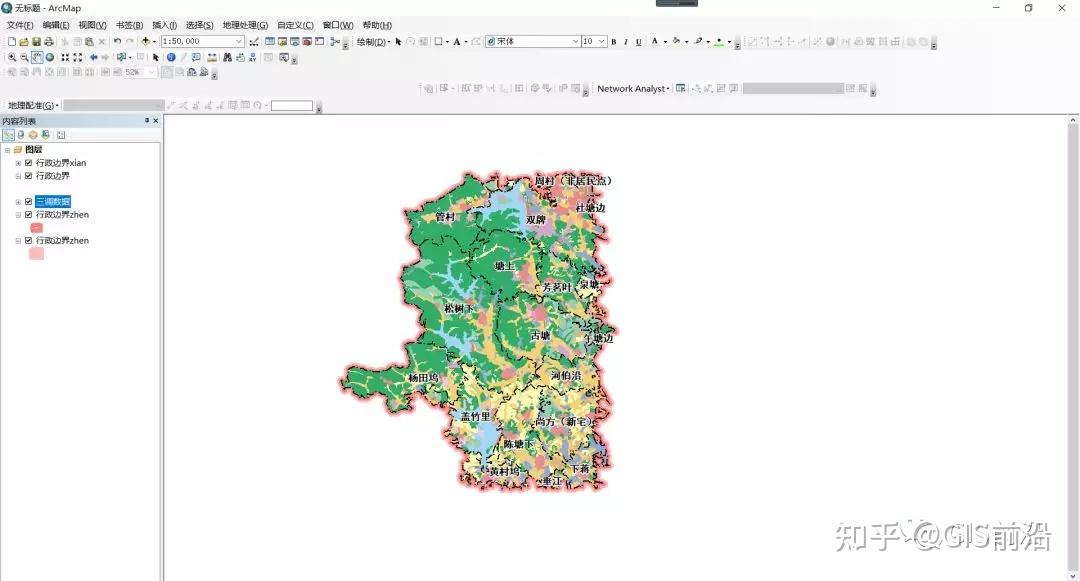Toggle the bottom 行政边界zhen layer checkbox

28,240
